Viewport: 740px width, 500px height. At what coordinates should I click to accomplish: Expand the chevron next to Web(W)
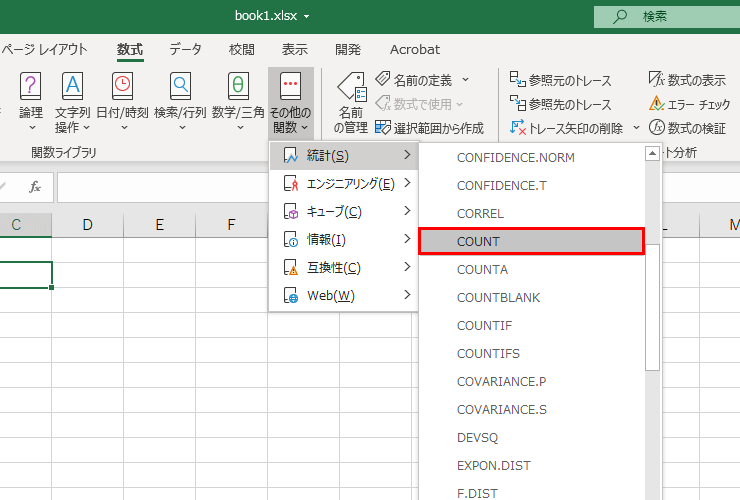[407, 295]
